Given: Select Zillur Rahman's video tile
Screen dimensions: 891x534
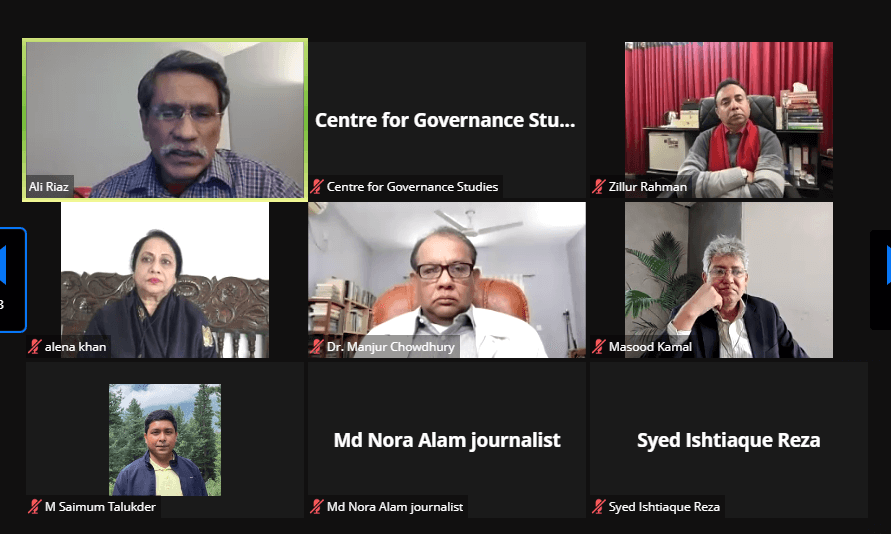Looking at the screenshot, I should coord(729,120).
